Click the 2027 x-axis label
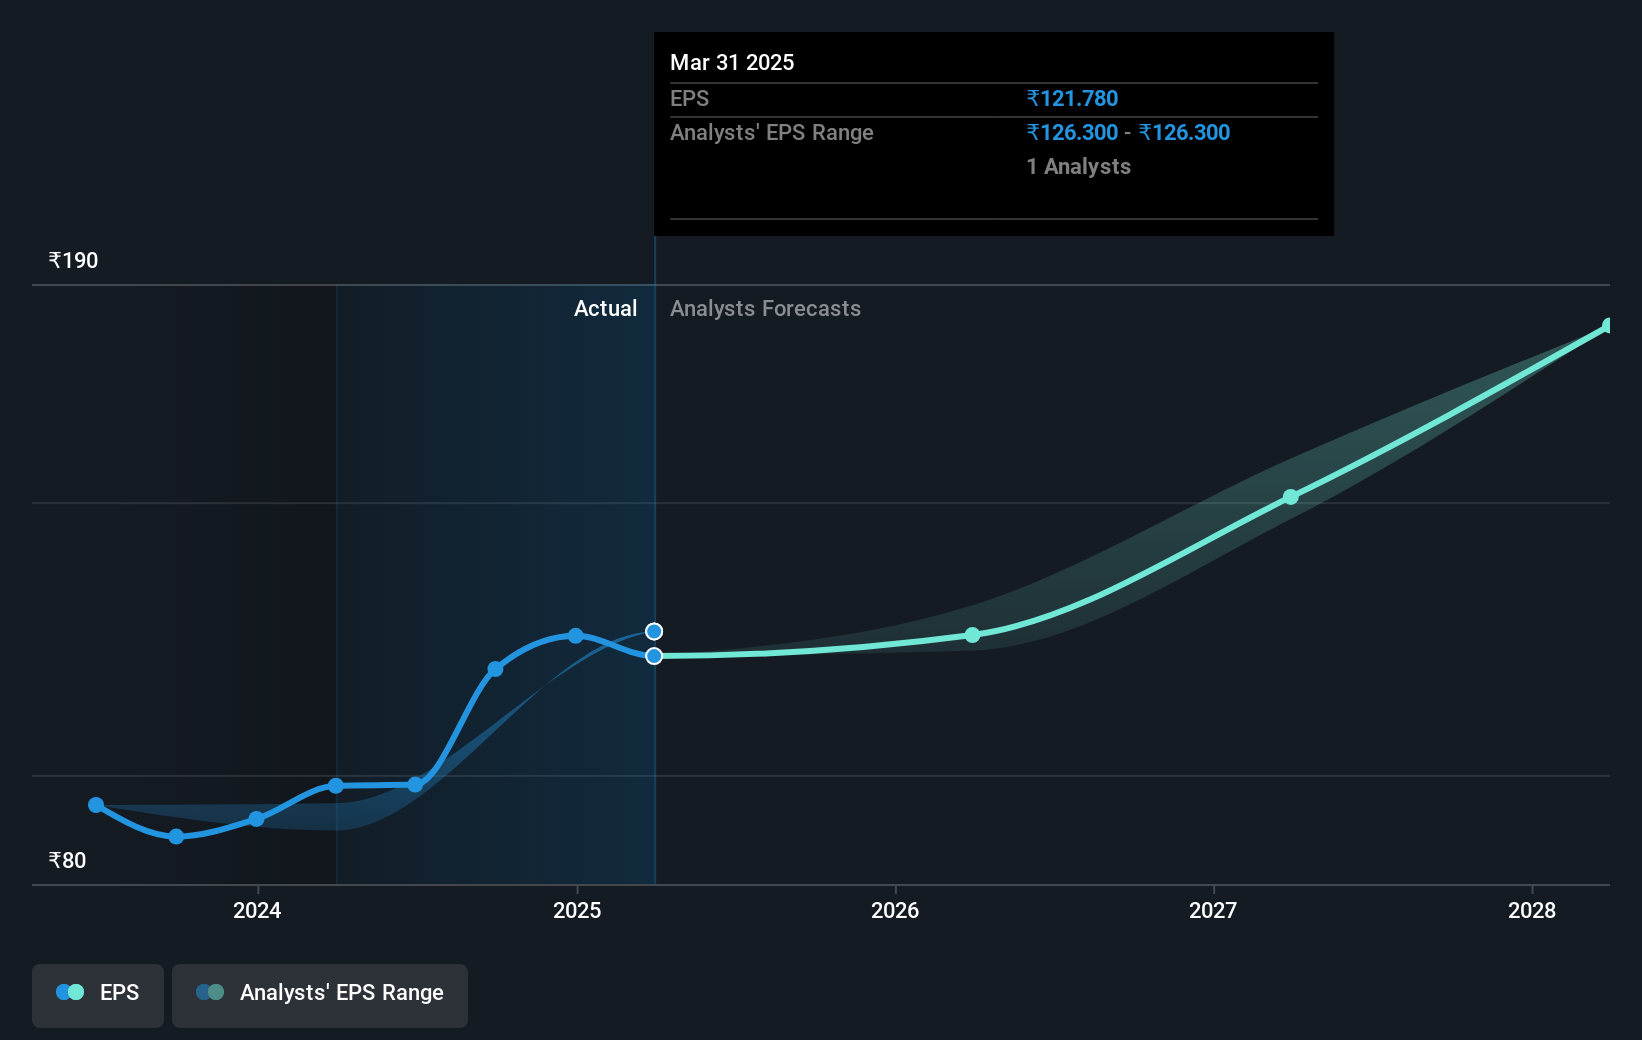The image size is (1642, 1040). point(1213,911)
